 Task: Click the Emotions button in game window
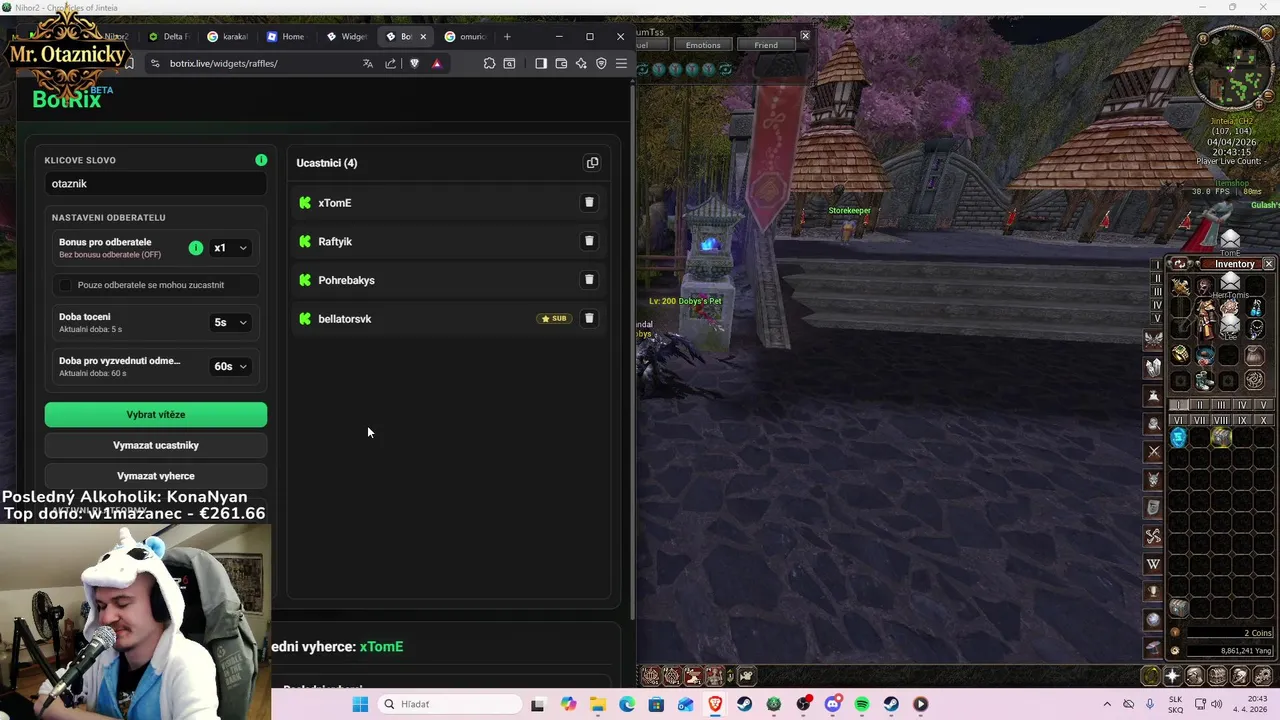point(703,45)
